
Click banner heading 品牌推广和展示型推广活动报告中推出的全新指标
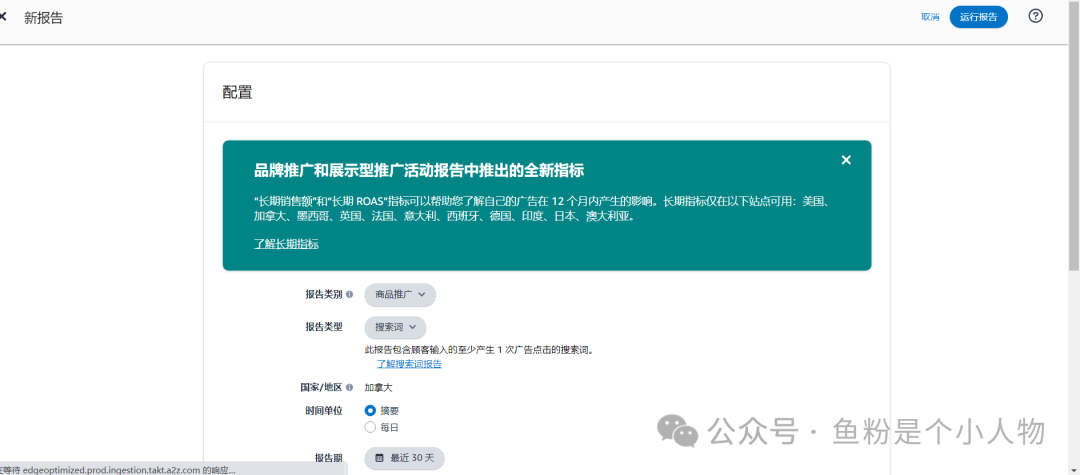pyautogui.click(x=419, y=170)
